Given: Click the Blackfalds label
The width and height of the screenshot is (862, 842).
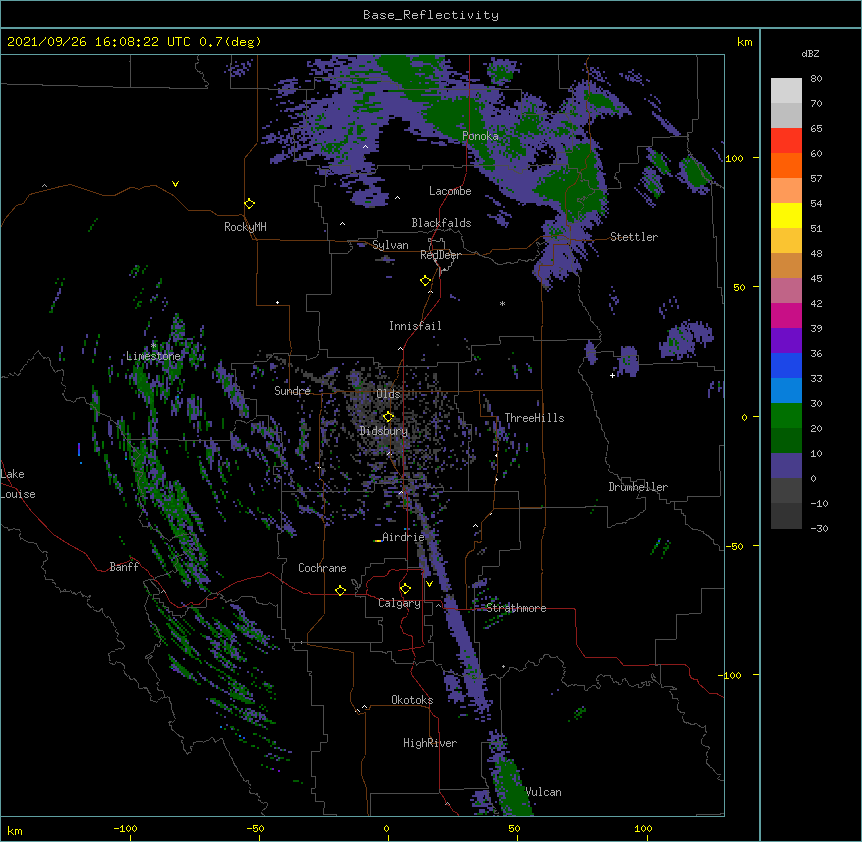Looking at the screenshot, I should pyautogui.click(x=441, y=223).
